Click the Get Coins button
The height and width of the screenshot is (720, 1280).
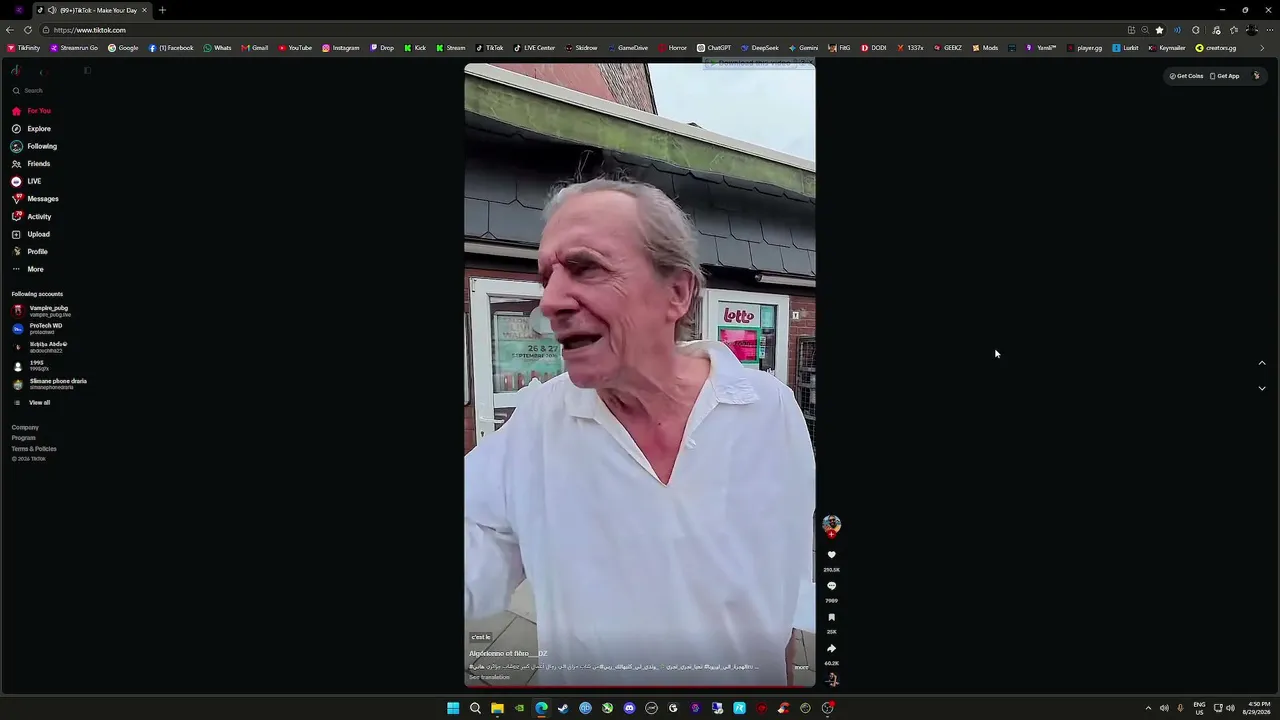pyautogui.click(x=1186, y=76)
